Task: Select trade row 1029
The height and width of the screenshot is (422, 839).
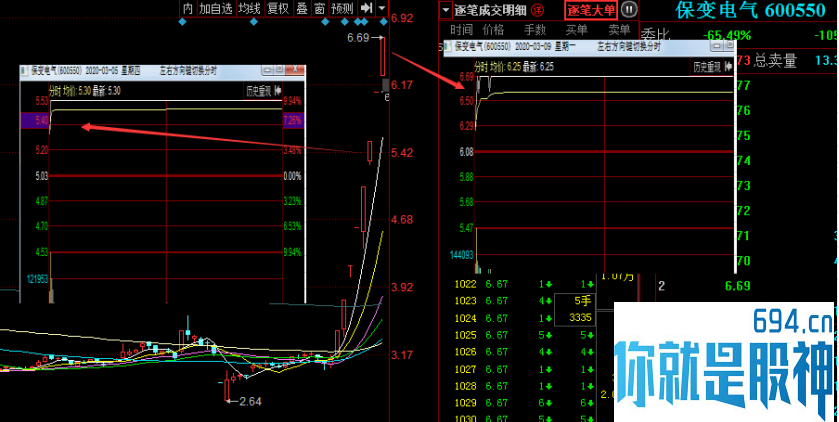Action: point(524,403)
